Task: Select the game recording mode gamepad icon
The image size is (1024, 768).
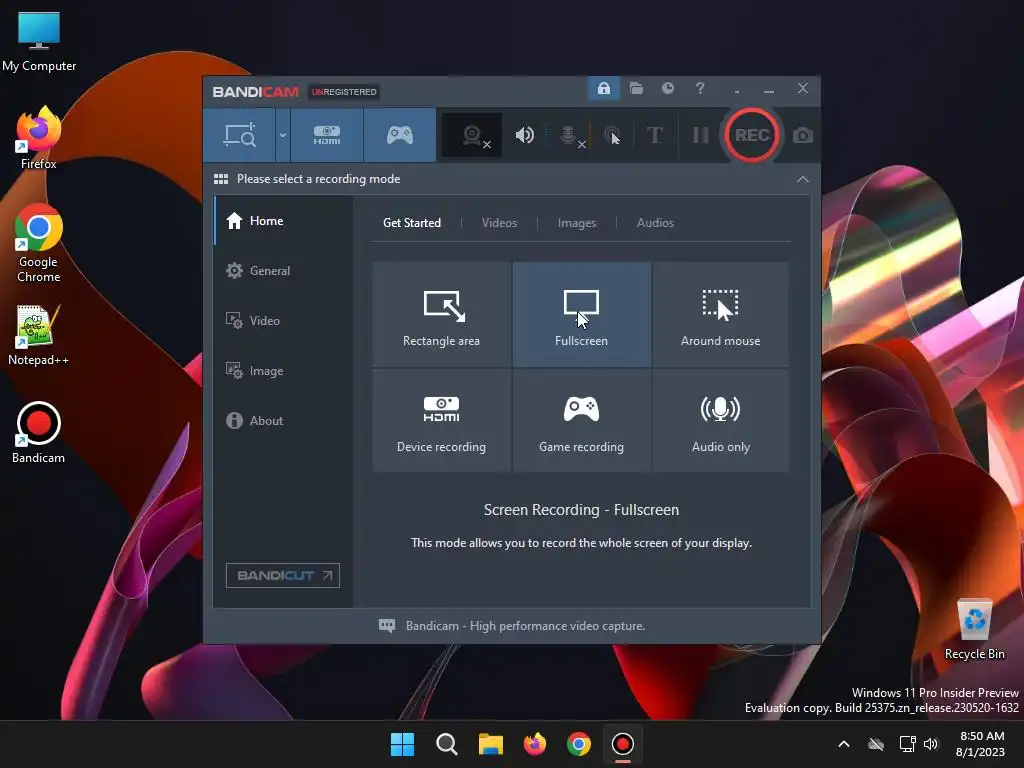Action: tap(400, 135)
